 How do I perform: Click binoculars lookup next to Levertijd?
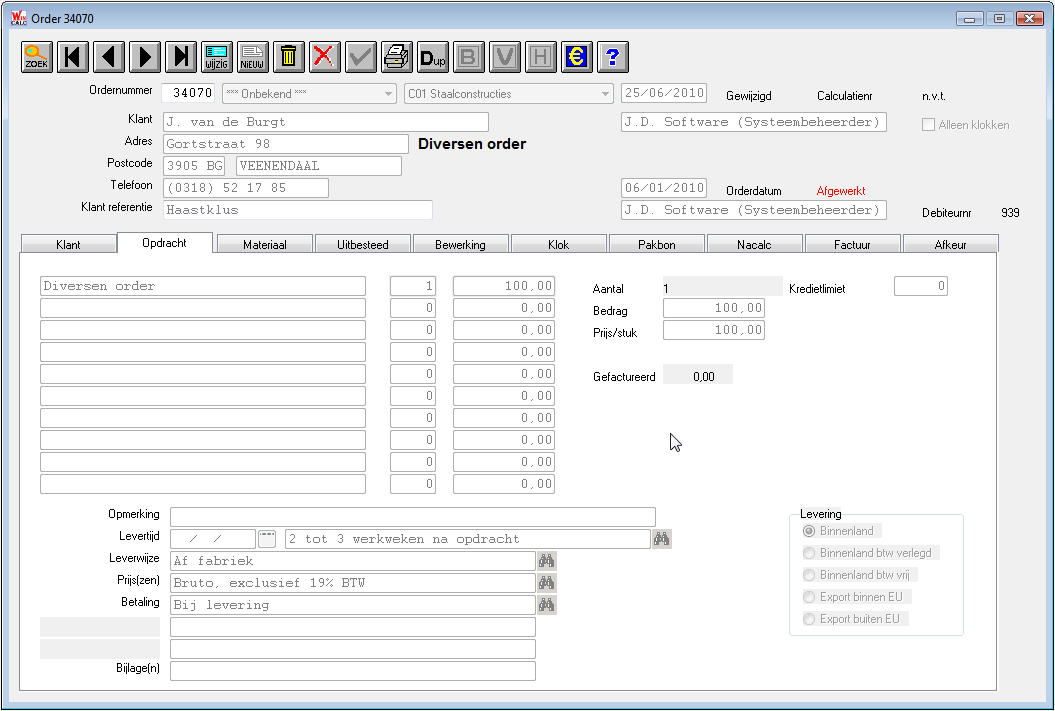tap(661, 539)
